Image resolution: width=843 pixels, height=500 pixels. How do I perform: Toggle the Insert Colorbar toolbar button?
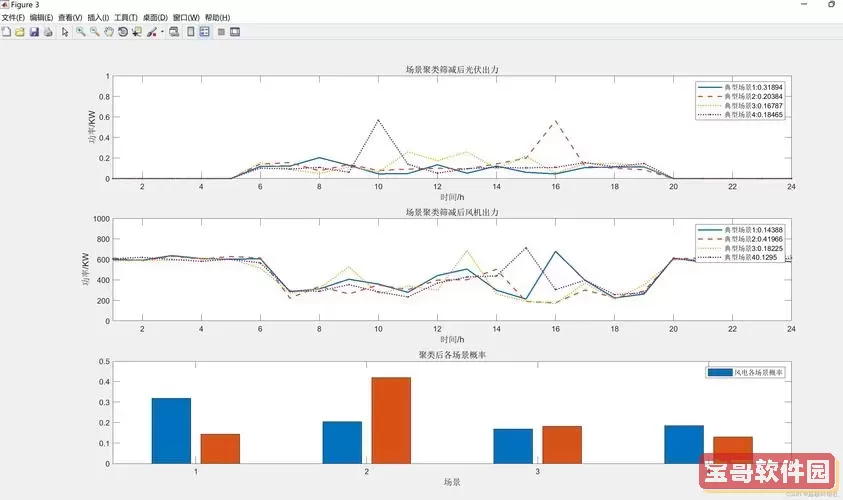click(x=191, y=32)
